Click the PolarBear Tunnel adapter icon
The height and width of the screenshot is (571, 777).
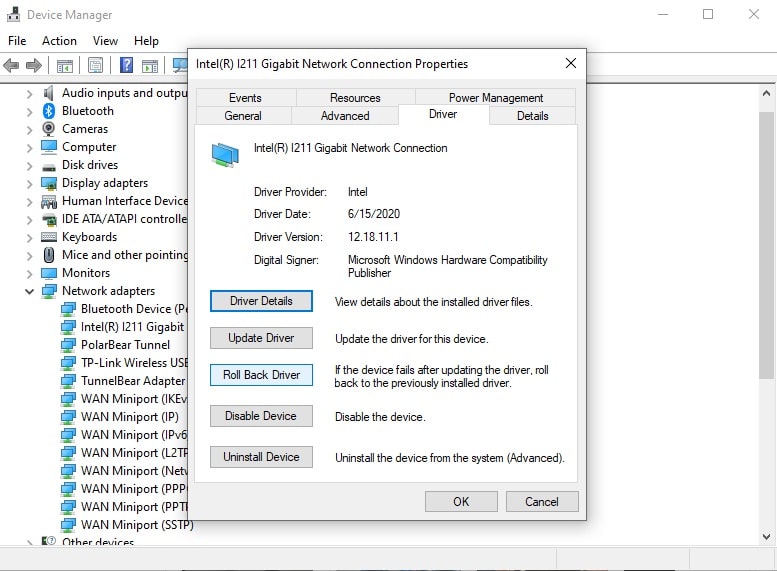pos(68,345)
